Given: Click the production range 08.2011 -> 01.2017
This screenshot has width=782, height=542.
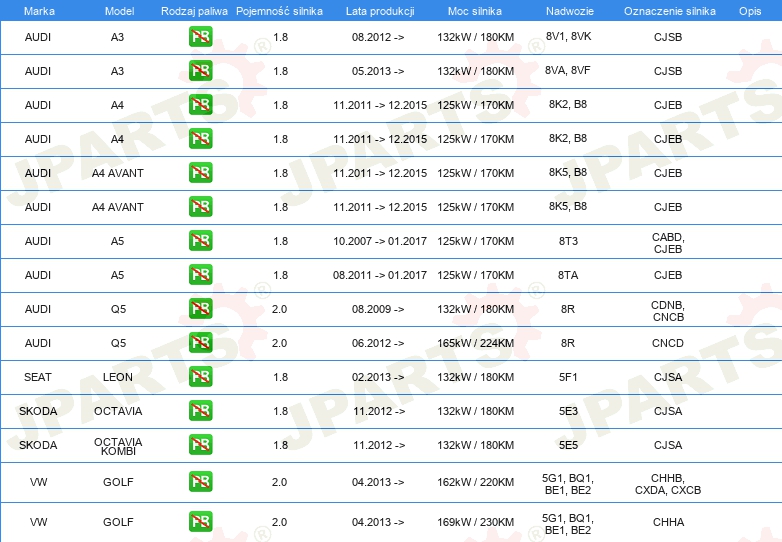Looking at the screenshot, I should (x=380, y=275).
